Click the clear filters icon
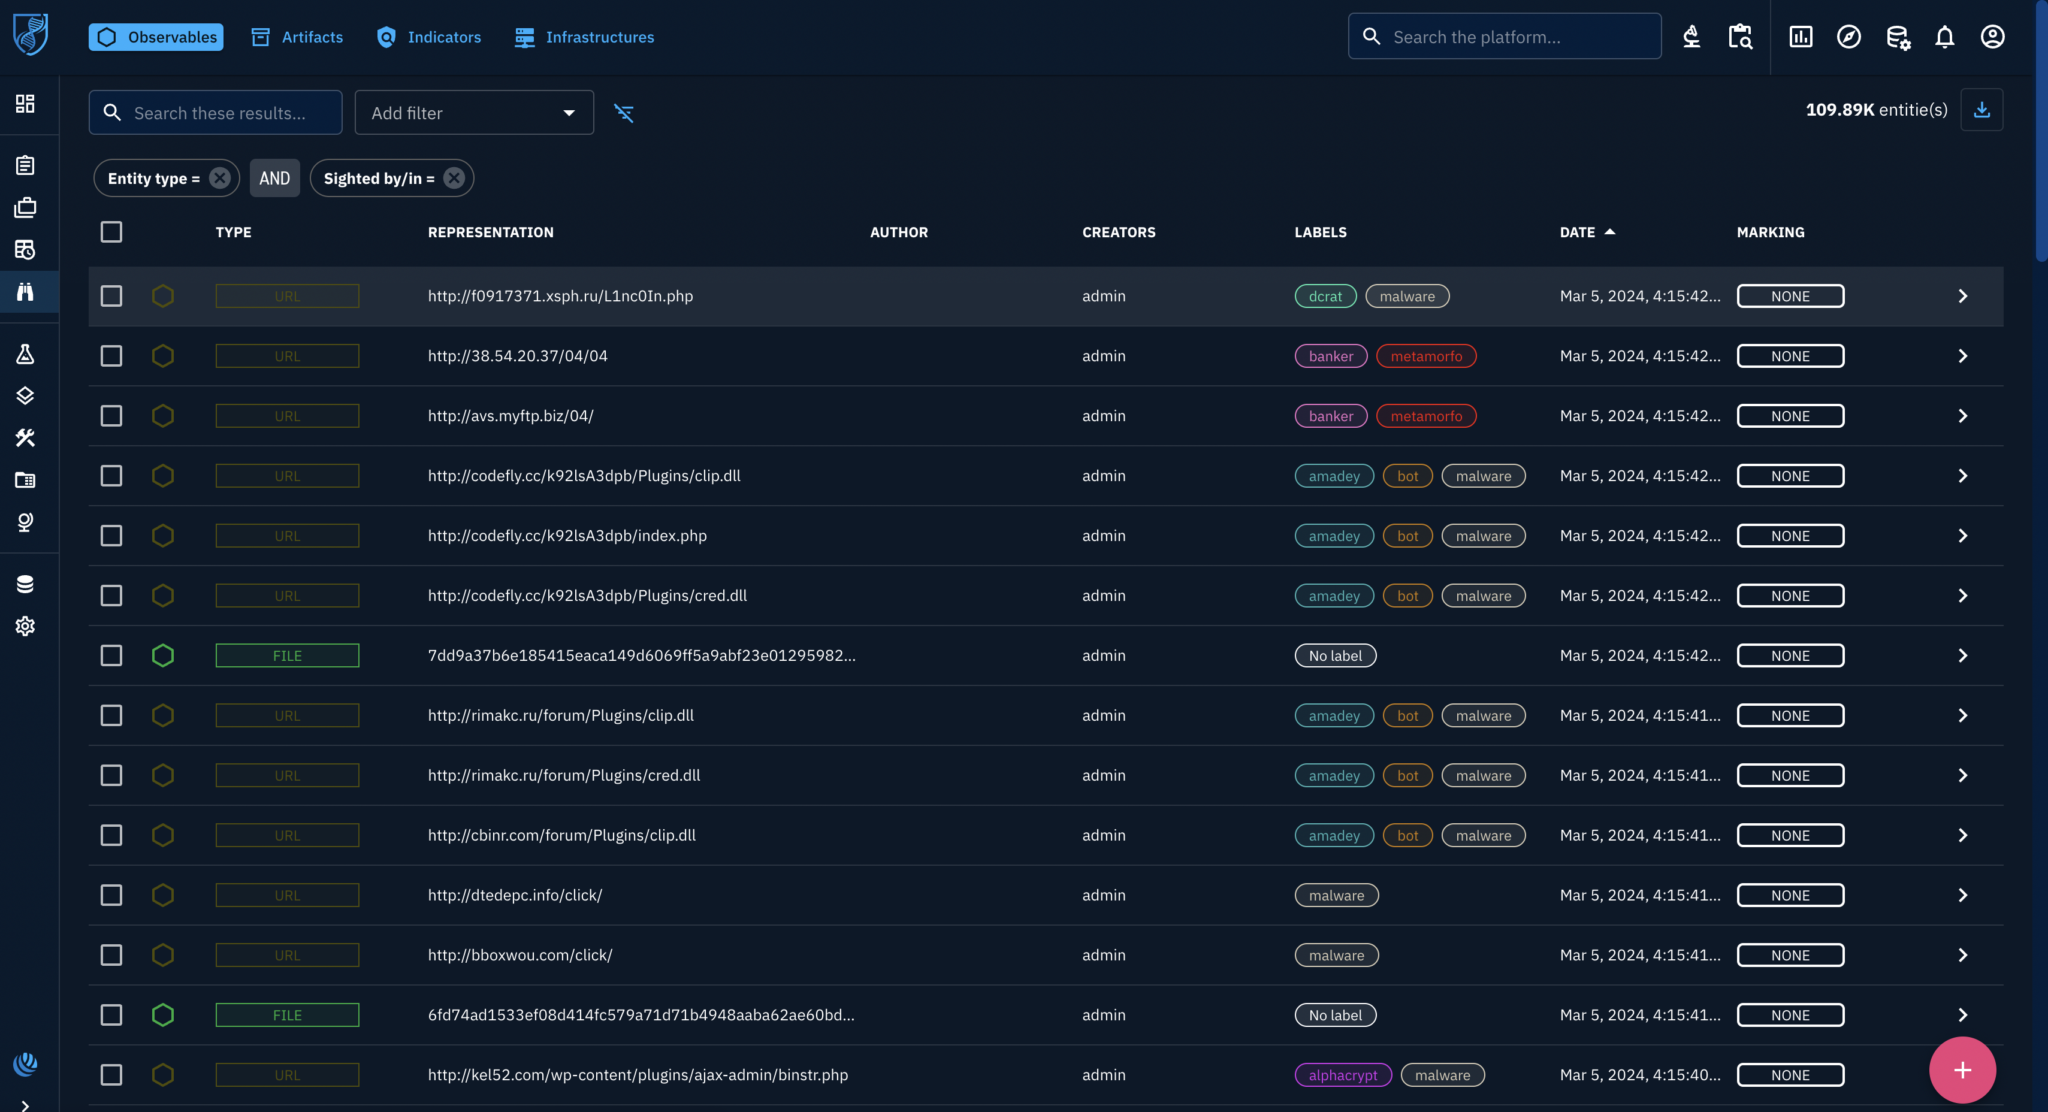Image resolution: width=2048 pixels, height=1112 pixels. pyautogui.click(x=624, y=113)
